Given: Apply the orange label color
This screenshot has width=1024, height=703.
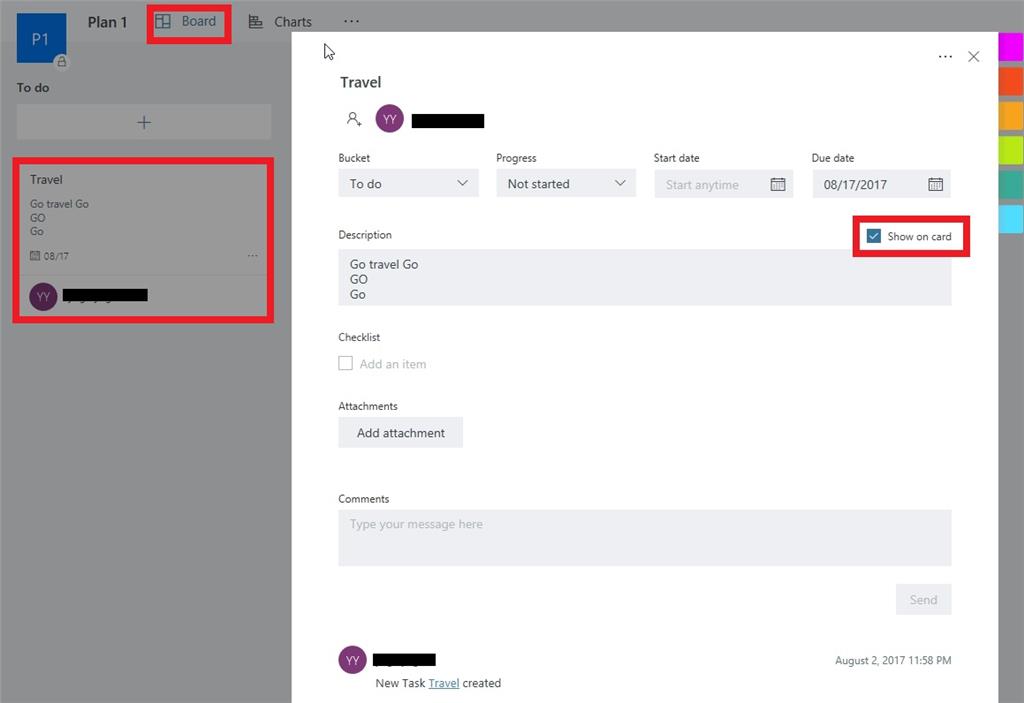Looking at the screenshot, I should [1011, 116].
